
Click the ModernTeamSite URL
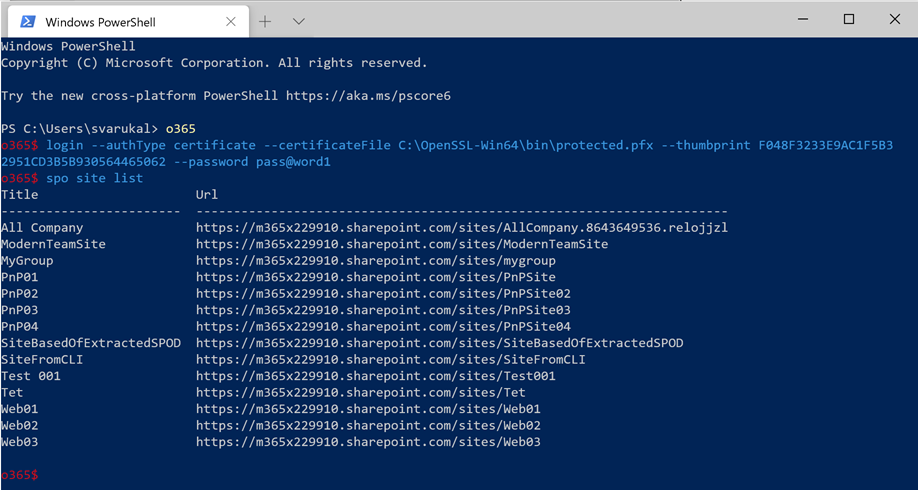pyautogui.click(x=402, y=244)
